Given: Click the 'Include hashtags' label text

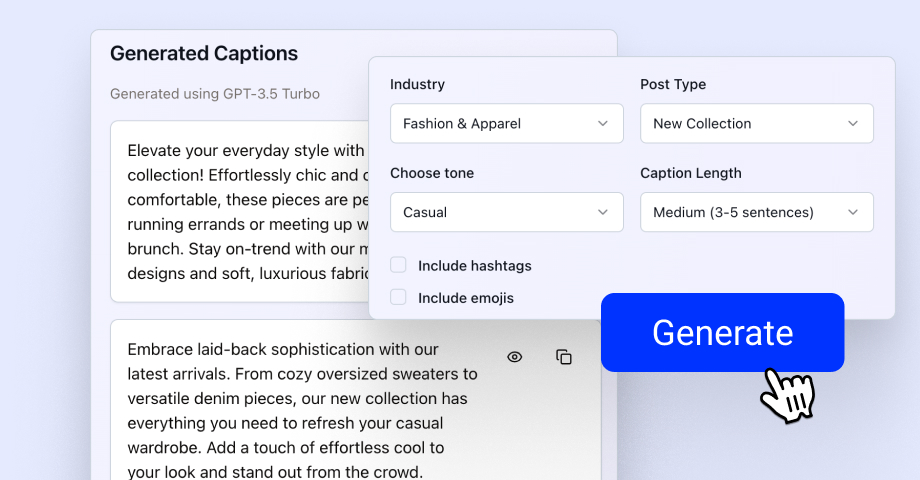Looking at the screenshot, I should (x=474, y=266).
